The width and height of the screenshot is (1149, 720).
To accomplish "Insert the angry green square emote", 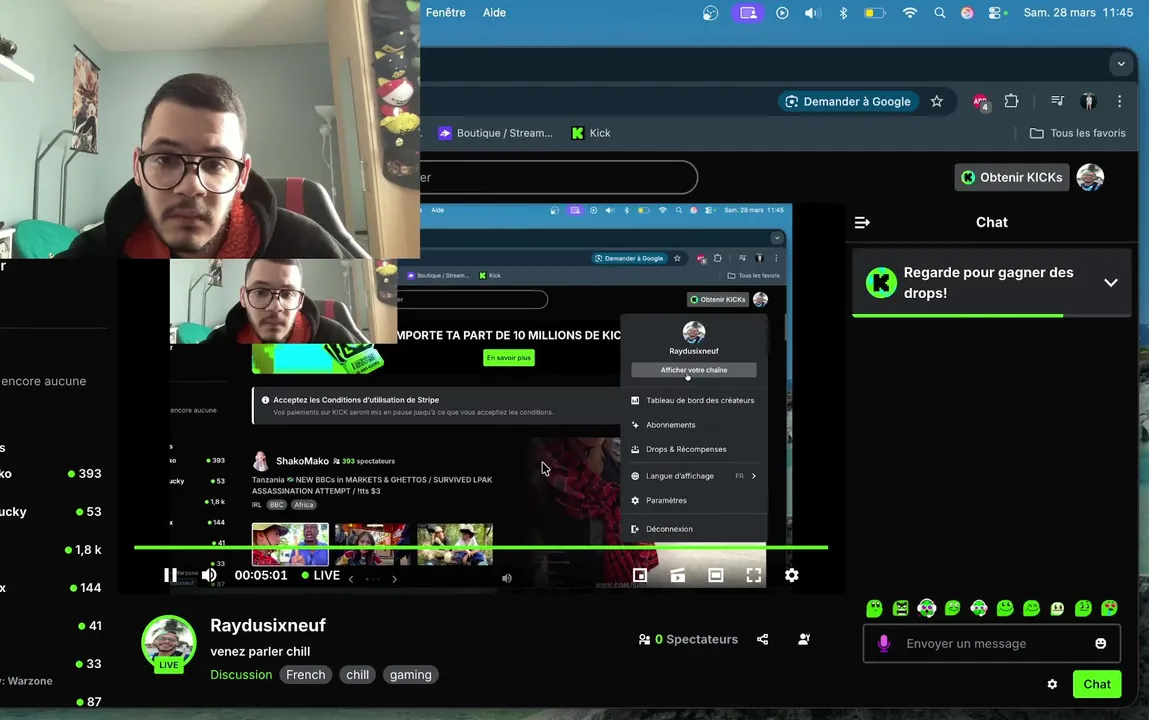I will coord(901,608).
